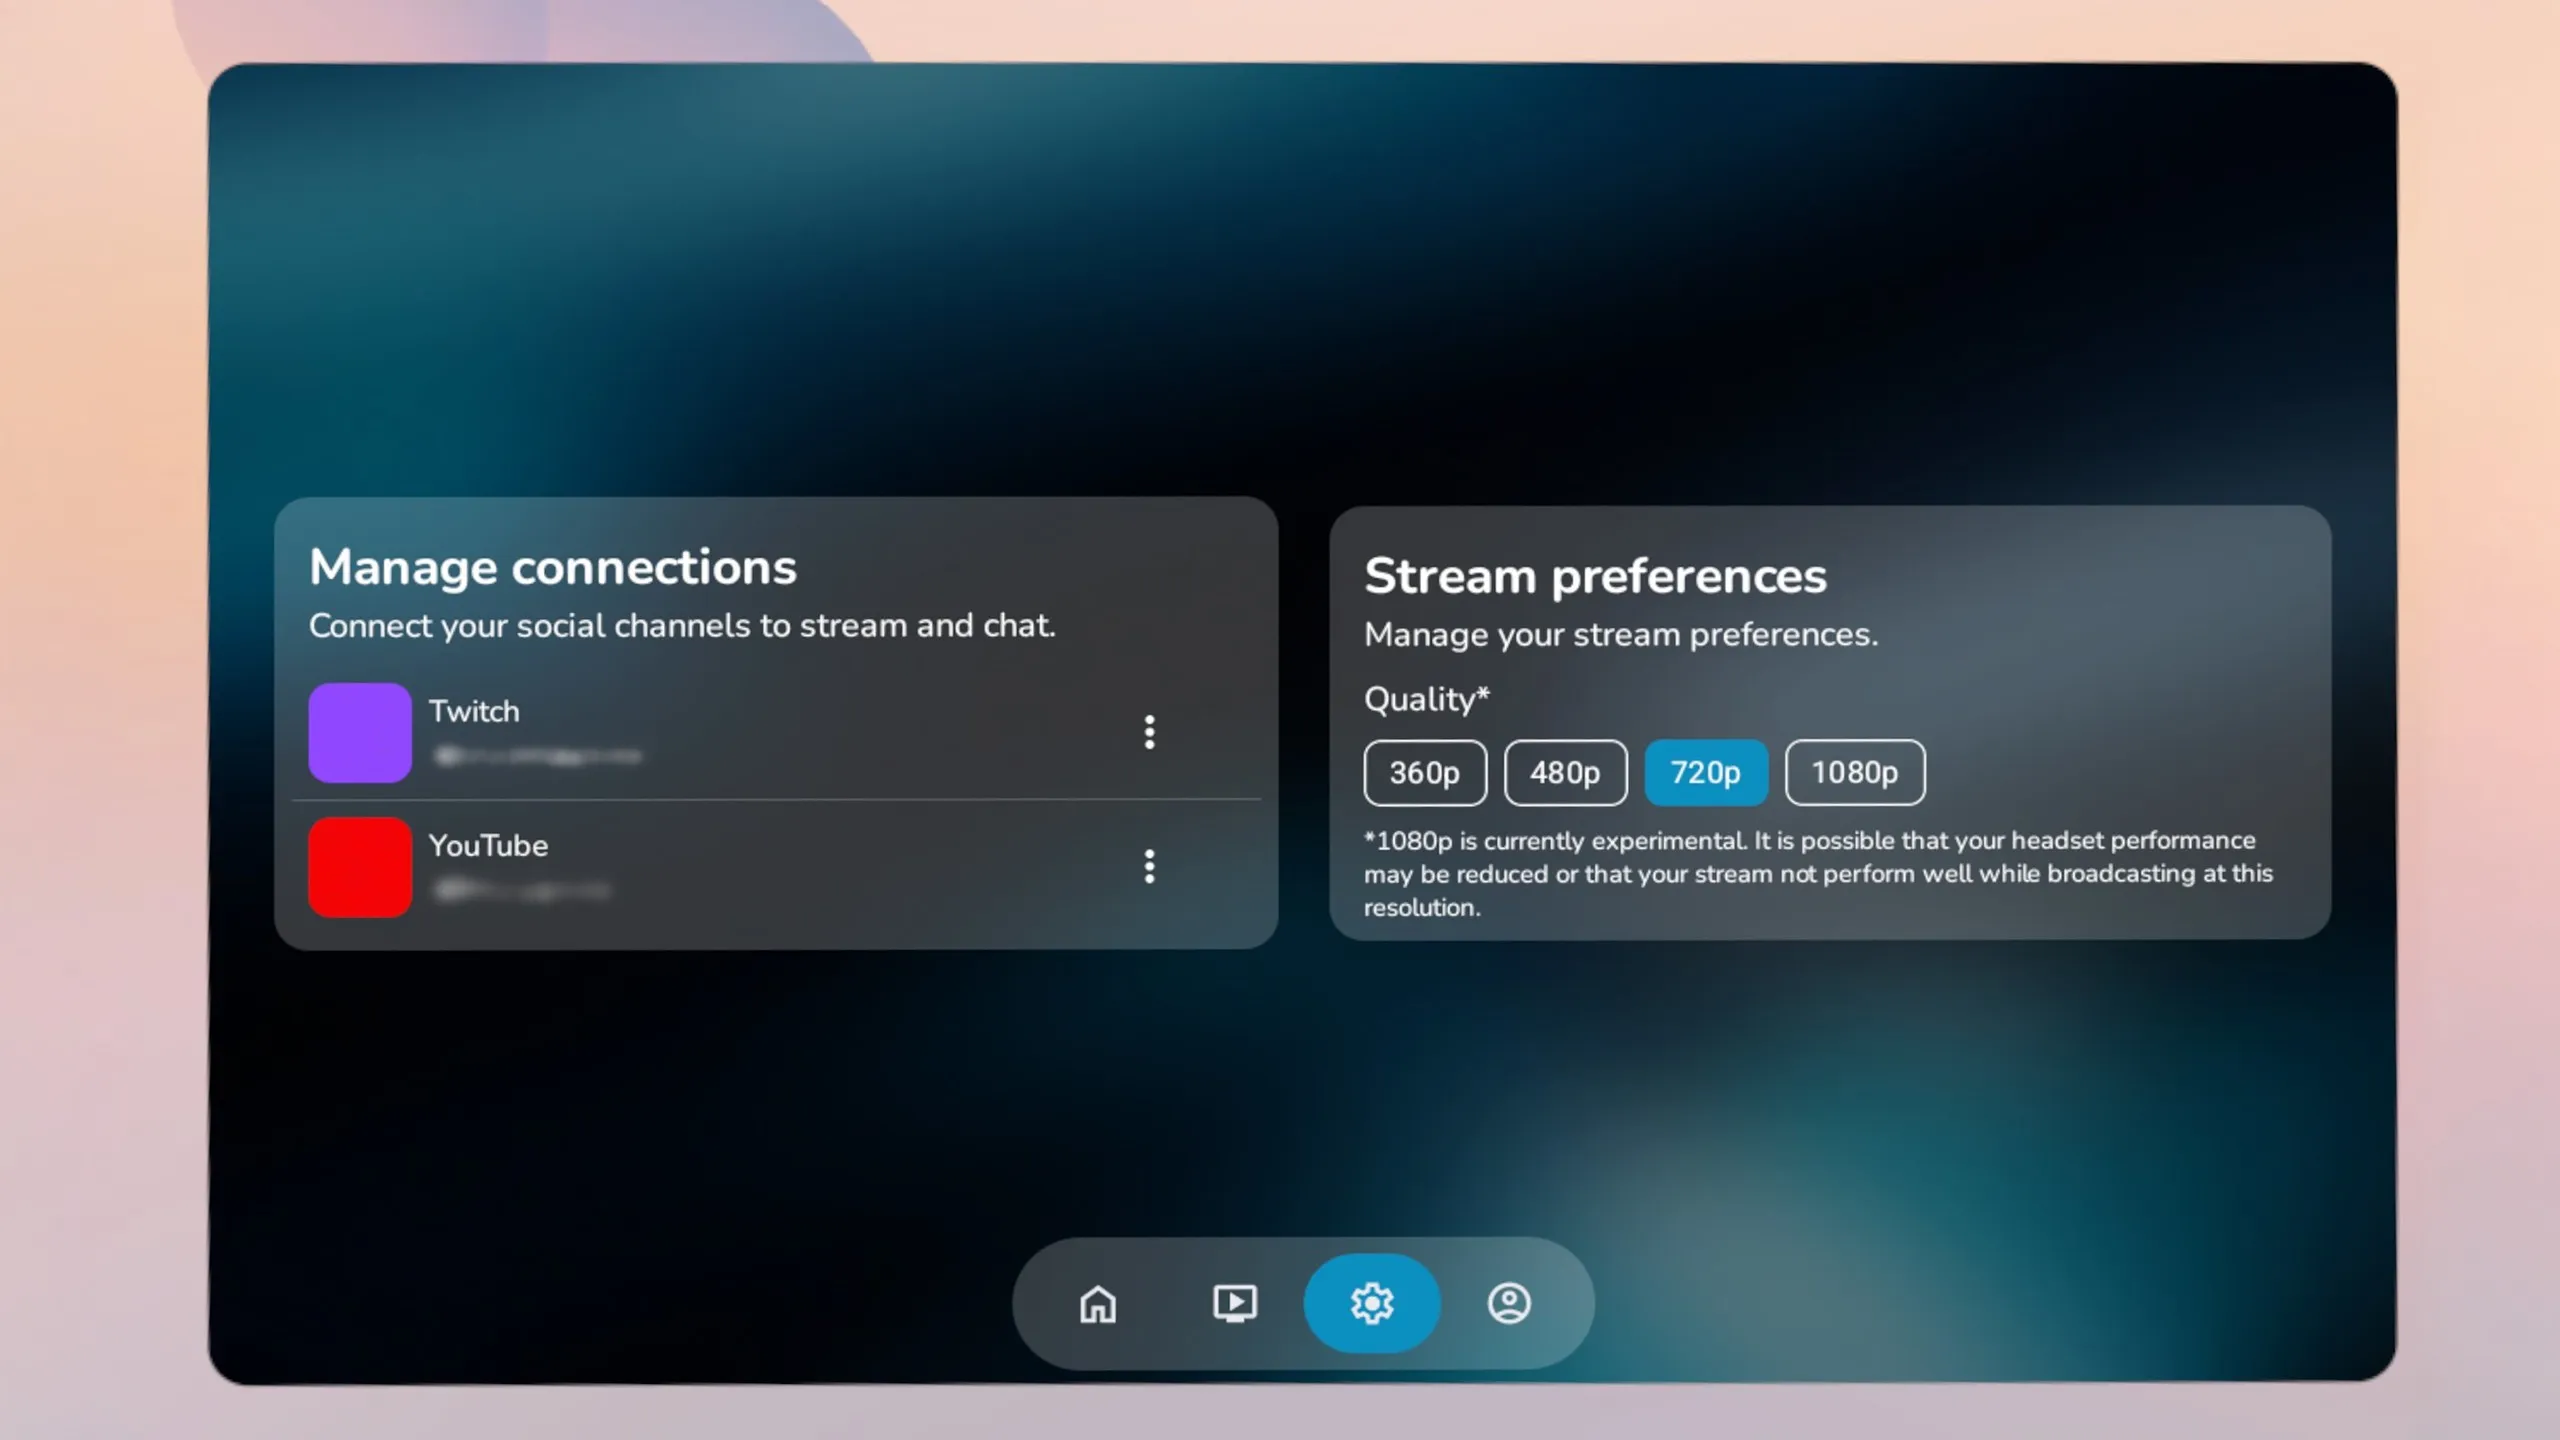The height and width of the screenshot is (1440, 2560).
Task: Click the Stream preferences heading
Action: point(1595,576)
